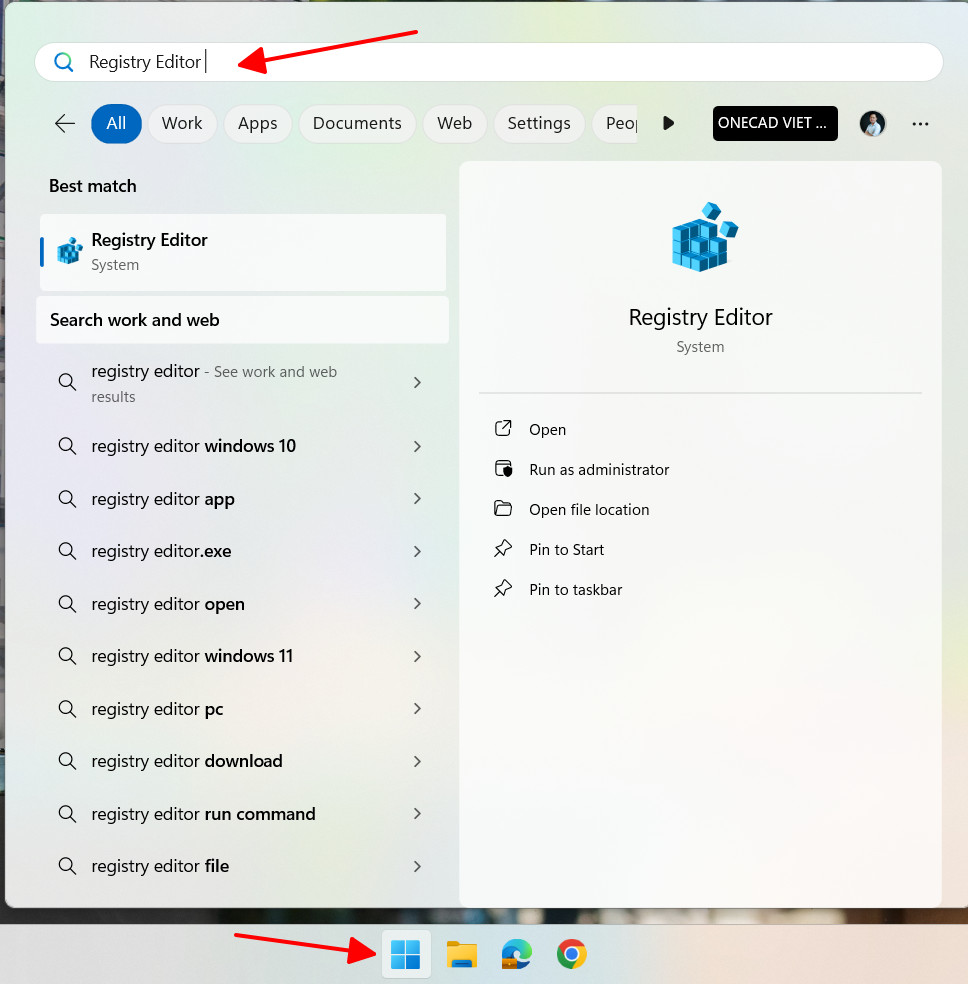Switch to the Work filter tab
The height and width of the screenshot is (984, 968).
coord(182,124)
